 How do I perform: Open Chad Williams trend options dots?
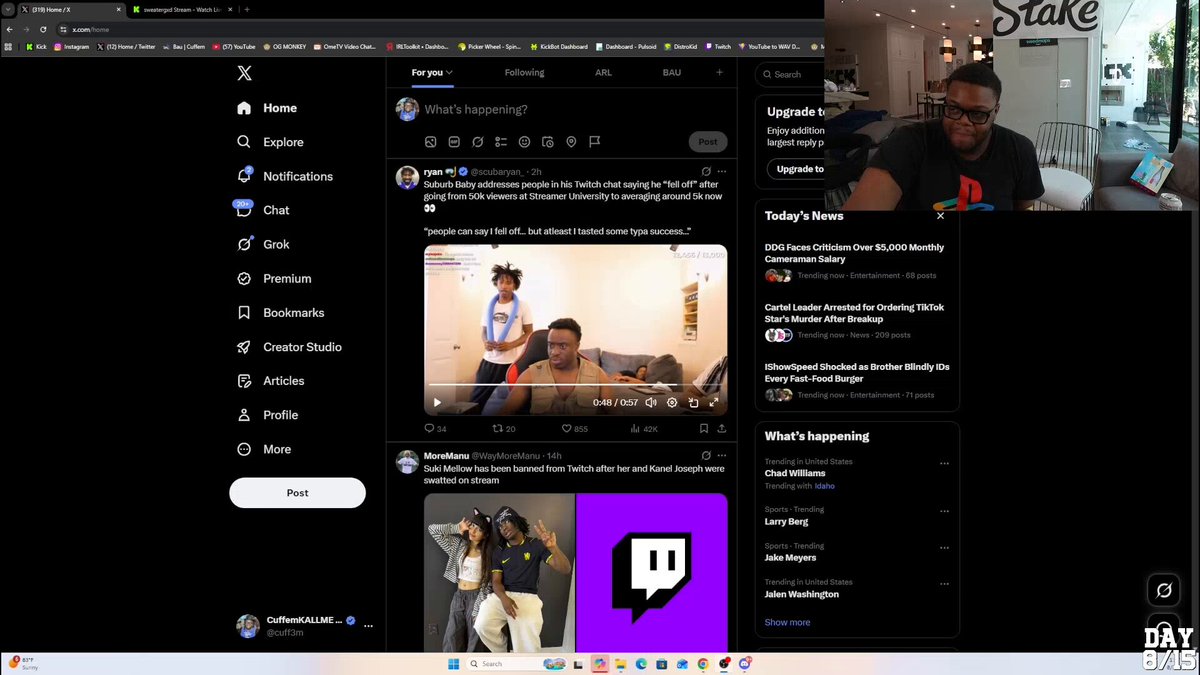pos(944,464)
